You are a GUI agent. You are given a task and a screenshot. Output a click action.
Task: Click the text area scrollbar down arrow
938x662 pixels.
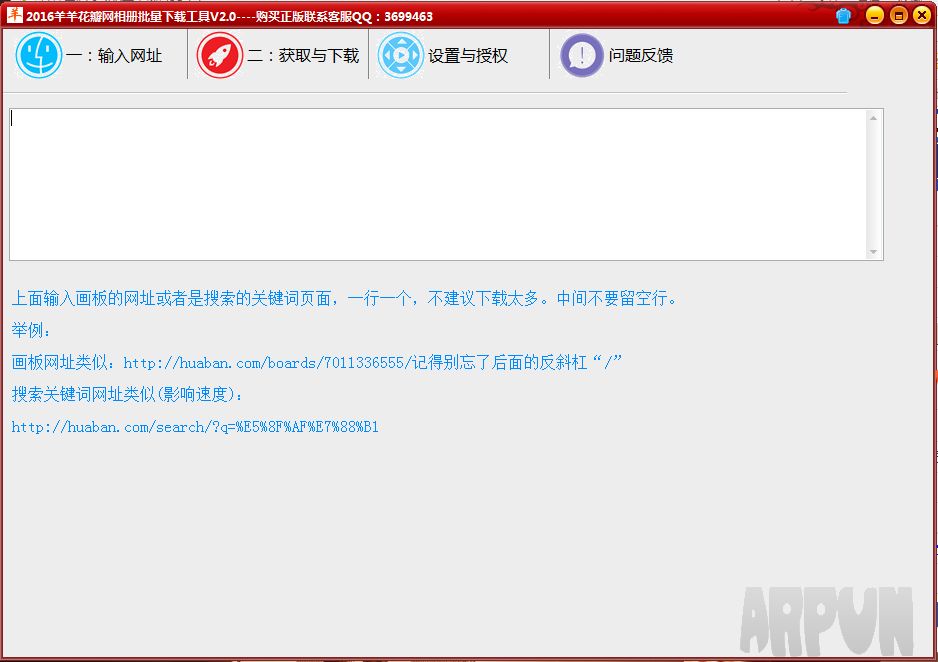(873, 252)
